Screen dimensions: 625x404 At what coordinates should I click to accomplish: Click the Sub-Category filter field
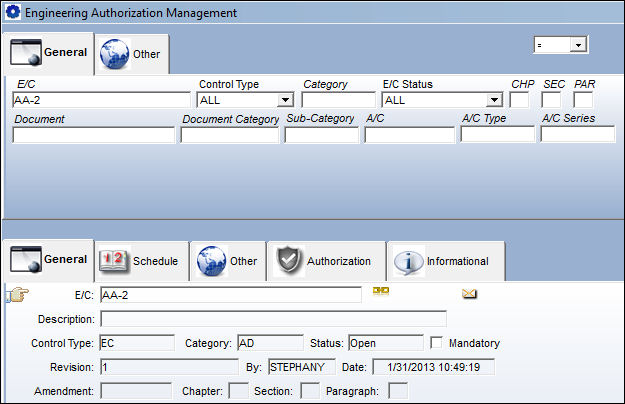tap(322, 135)
